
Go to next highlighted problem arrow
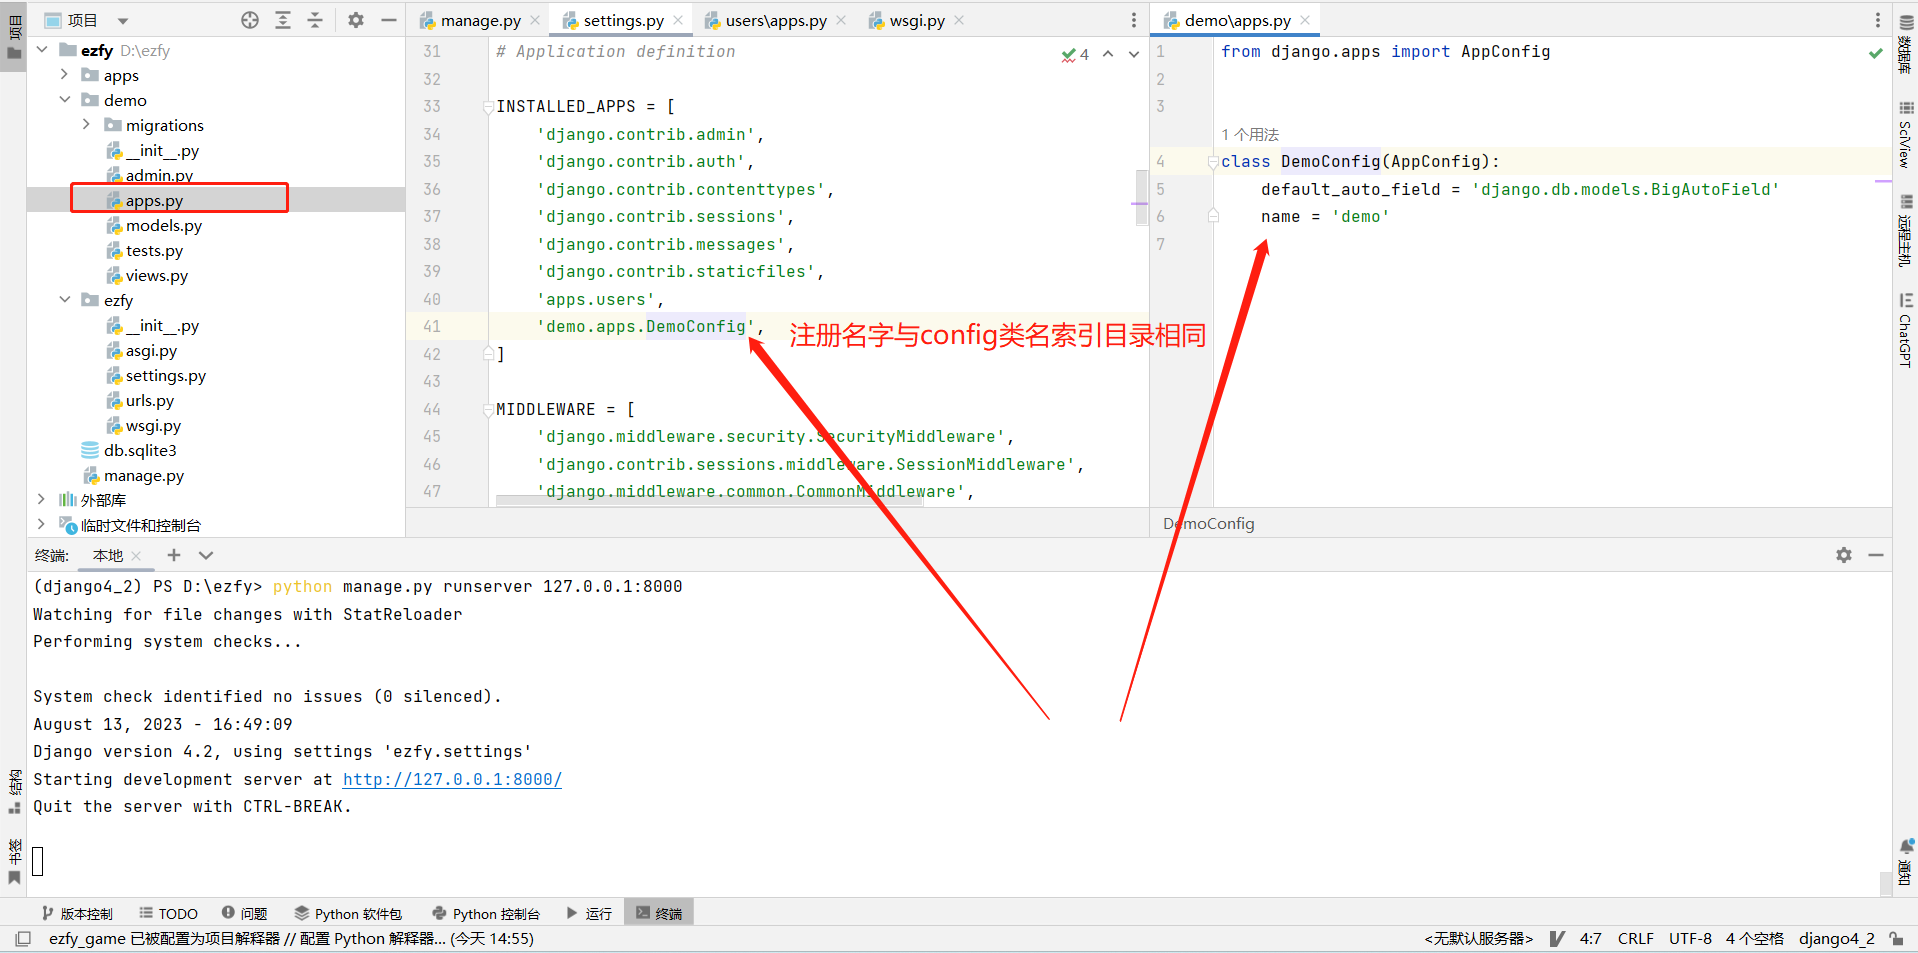pos(1133,54)
